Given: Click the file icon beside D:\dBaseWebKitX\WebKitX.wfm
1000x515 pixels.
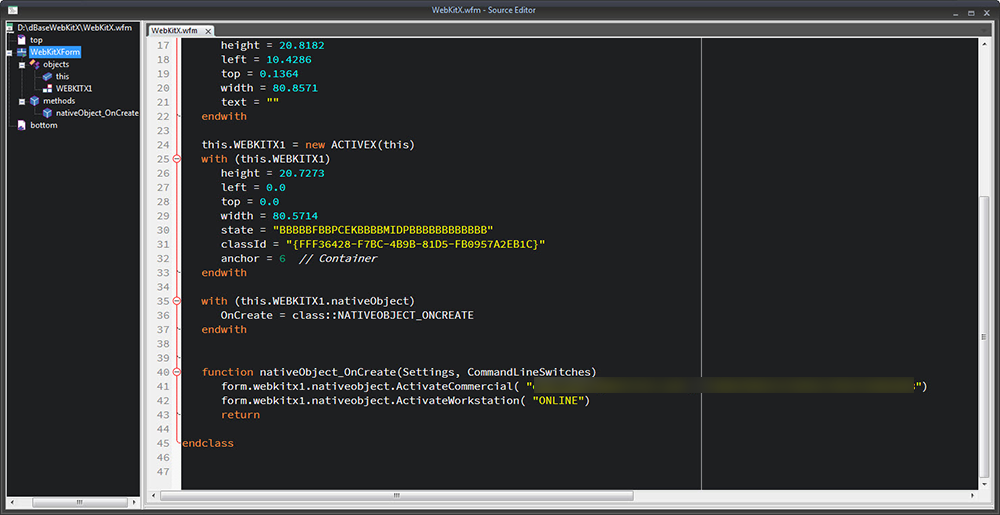Looking at the screenshot, I should (10, 28).
